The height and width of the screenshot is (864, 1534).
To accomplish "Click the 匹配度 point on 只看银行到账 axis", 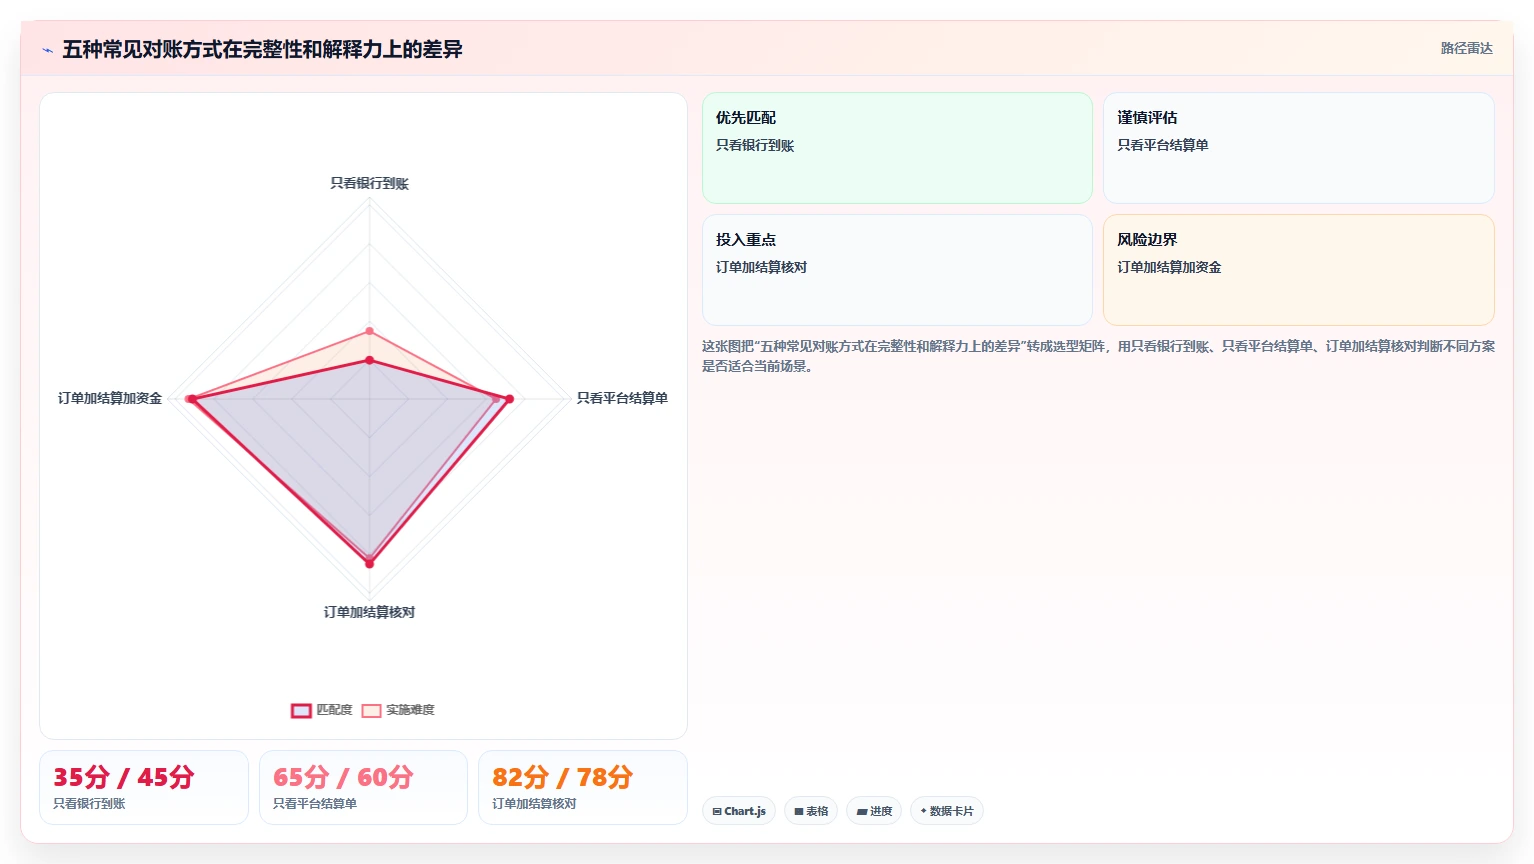I will coord(369,360).
